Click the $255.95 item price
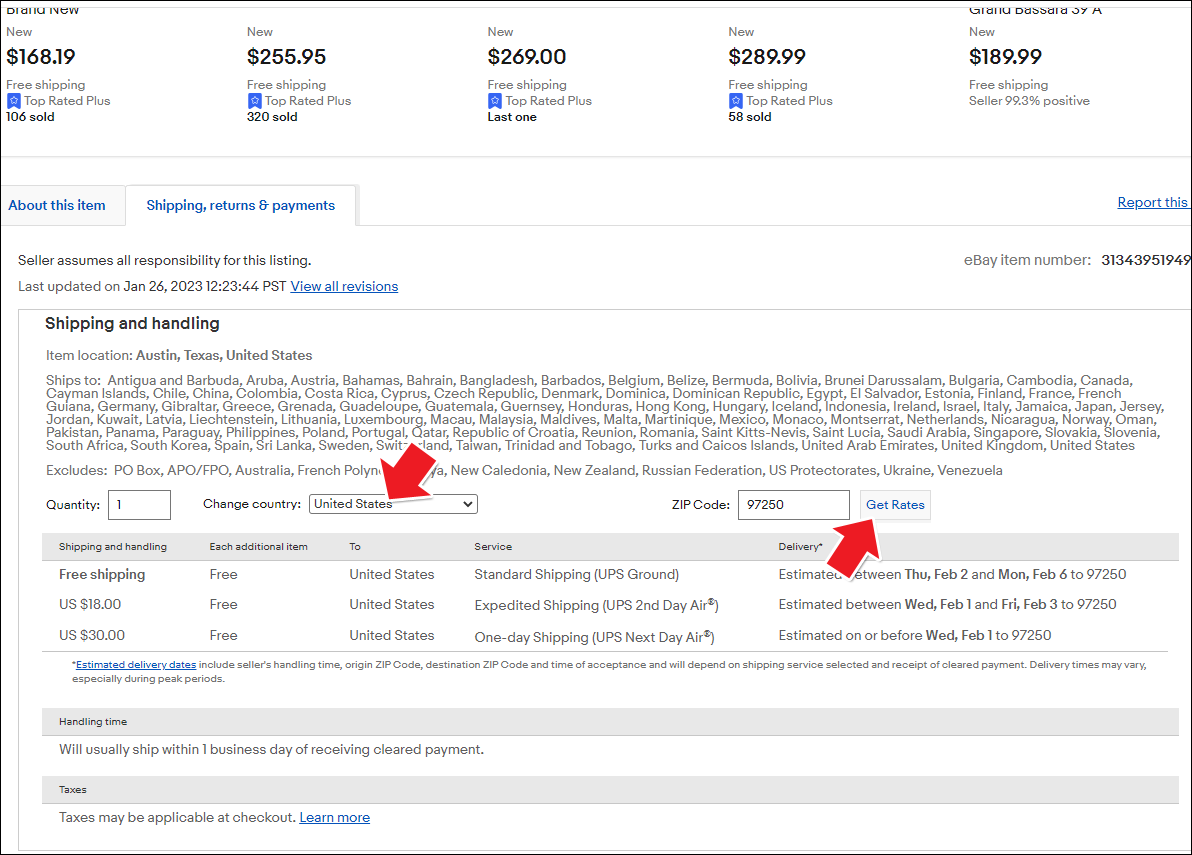Viewport: 1192px width, 855px height. [287, 57]
